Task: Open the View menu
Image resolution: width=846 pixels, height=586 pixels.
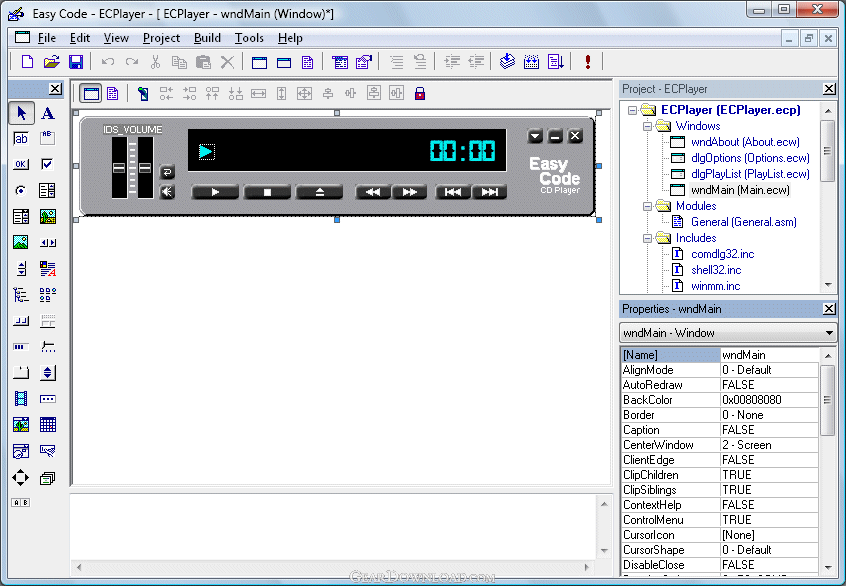Action: (116, 38)
